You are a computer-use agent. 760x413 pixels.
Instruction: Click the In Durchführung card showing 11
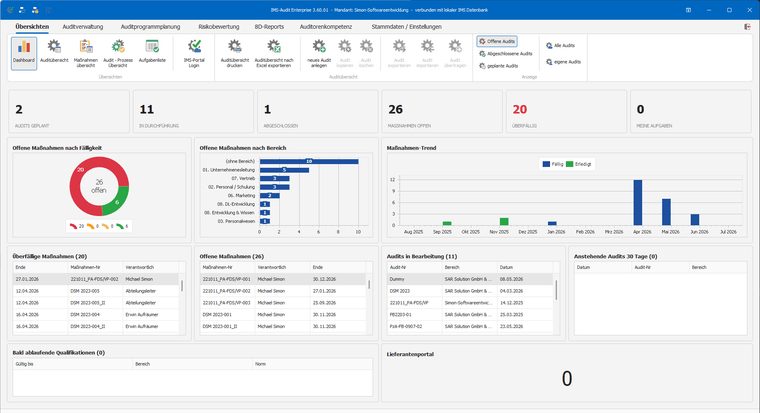pyautogui.click(x=193, y=111)
